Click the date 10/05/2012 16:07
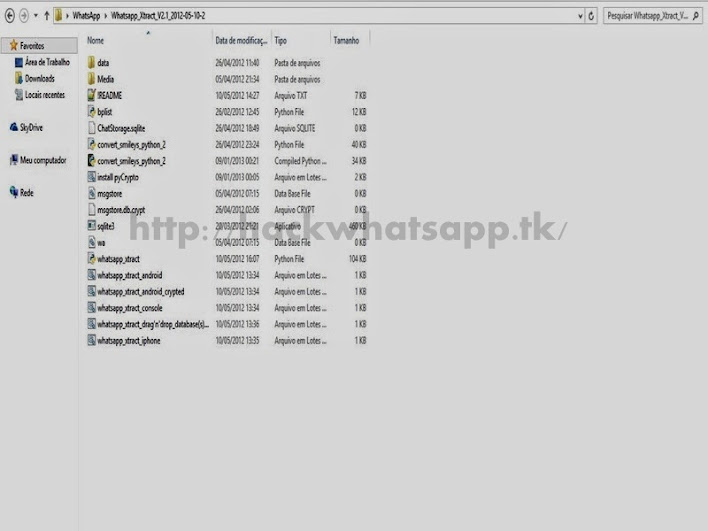708x531 pixels. pos(238,259)
